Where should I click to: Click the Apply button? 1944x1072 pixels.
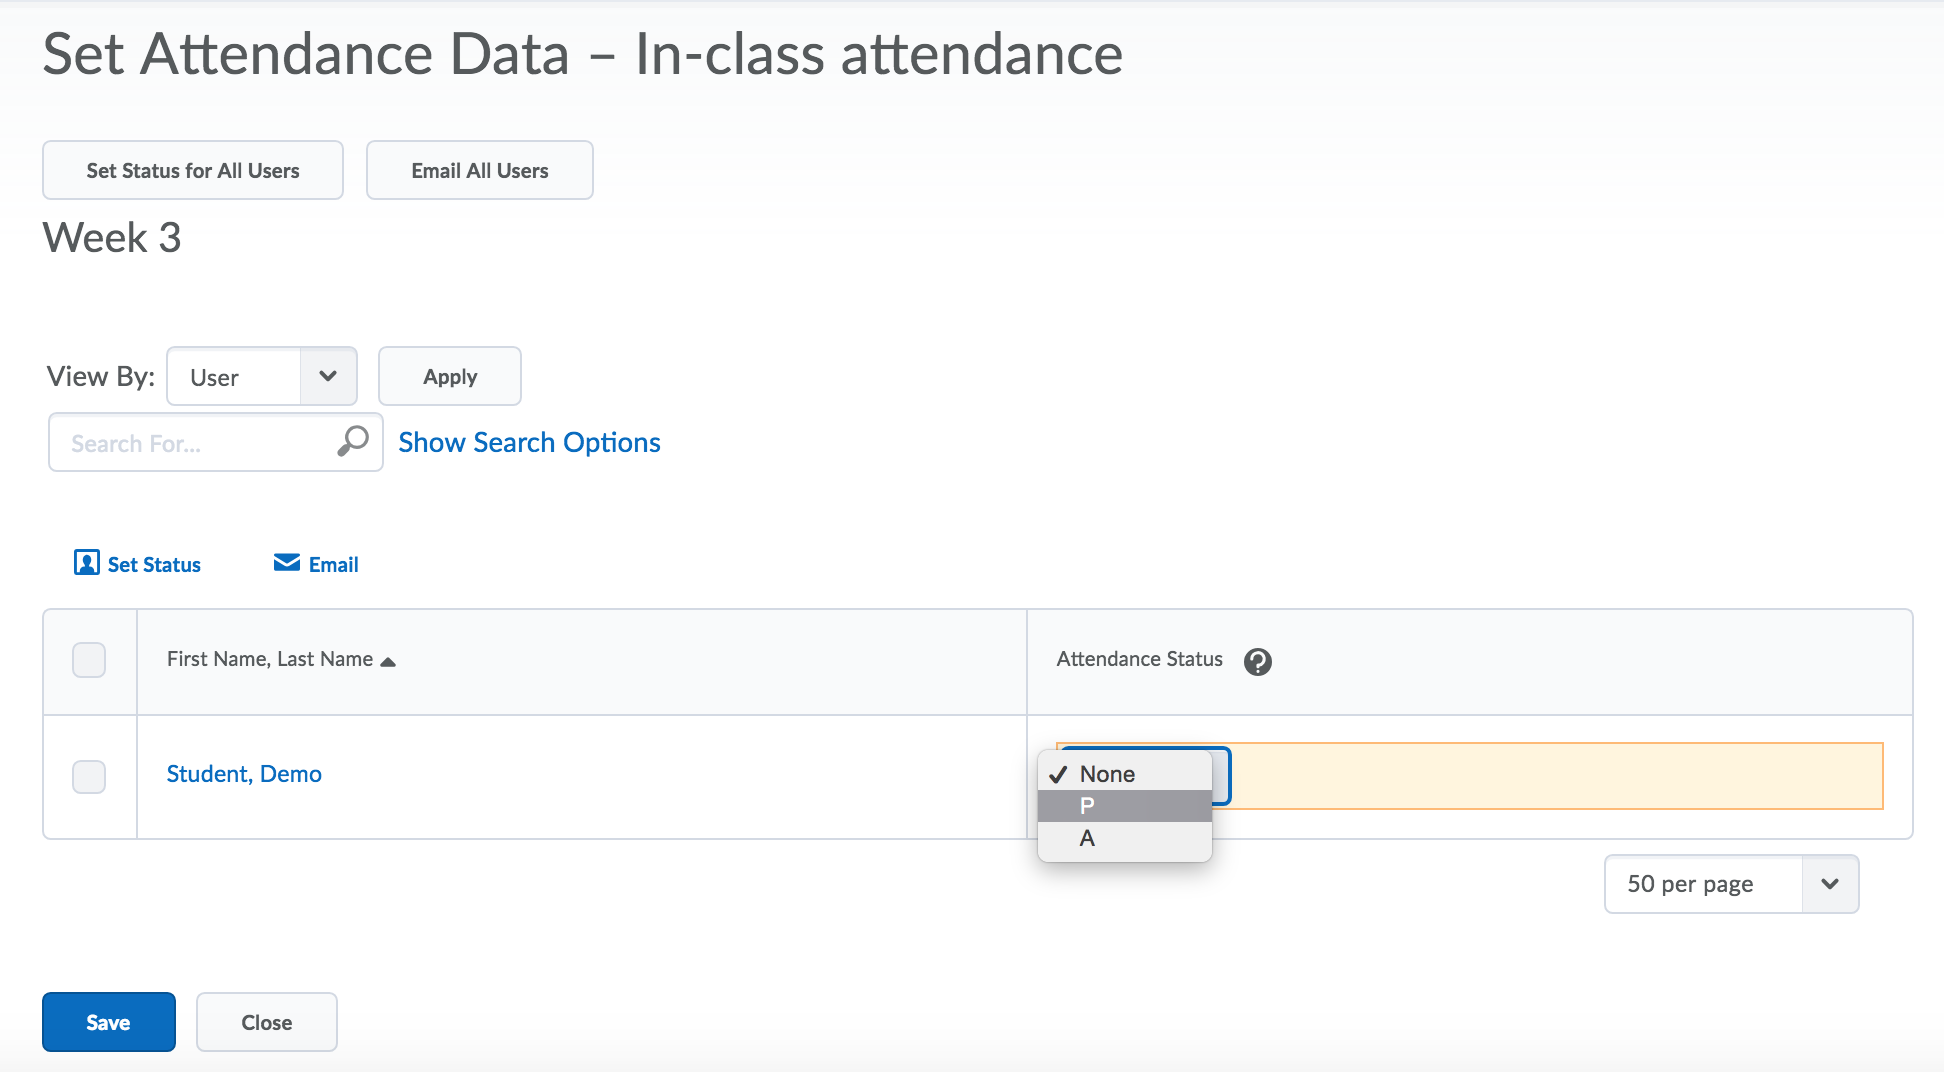click(x=450, y=377)
